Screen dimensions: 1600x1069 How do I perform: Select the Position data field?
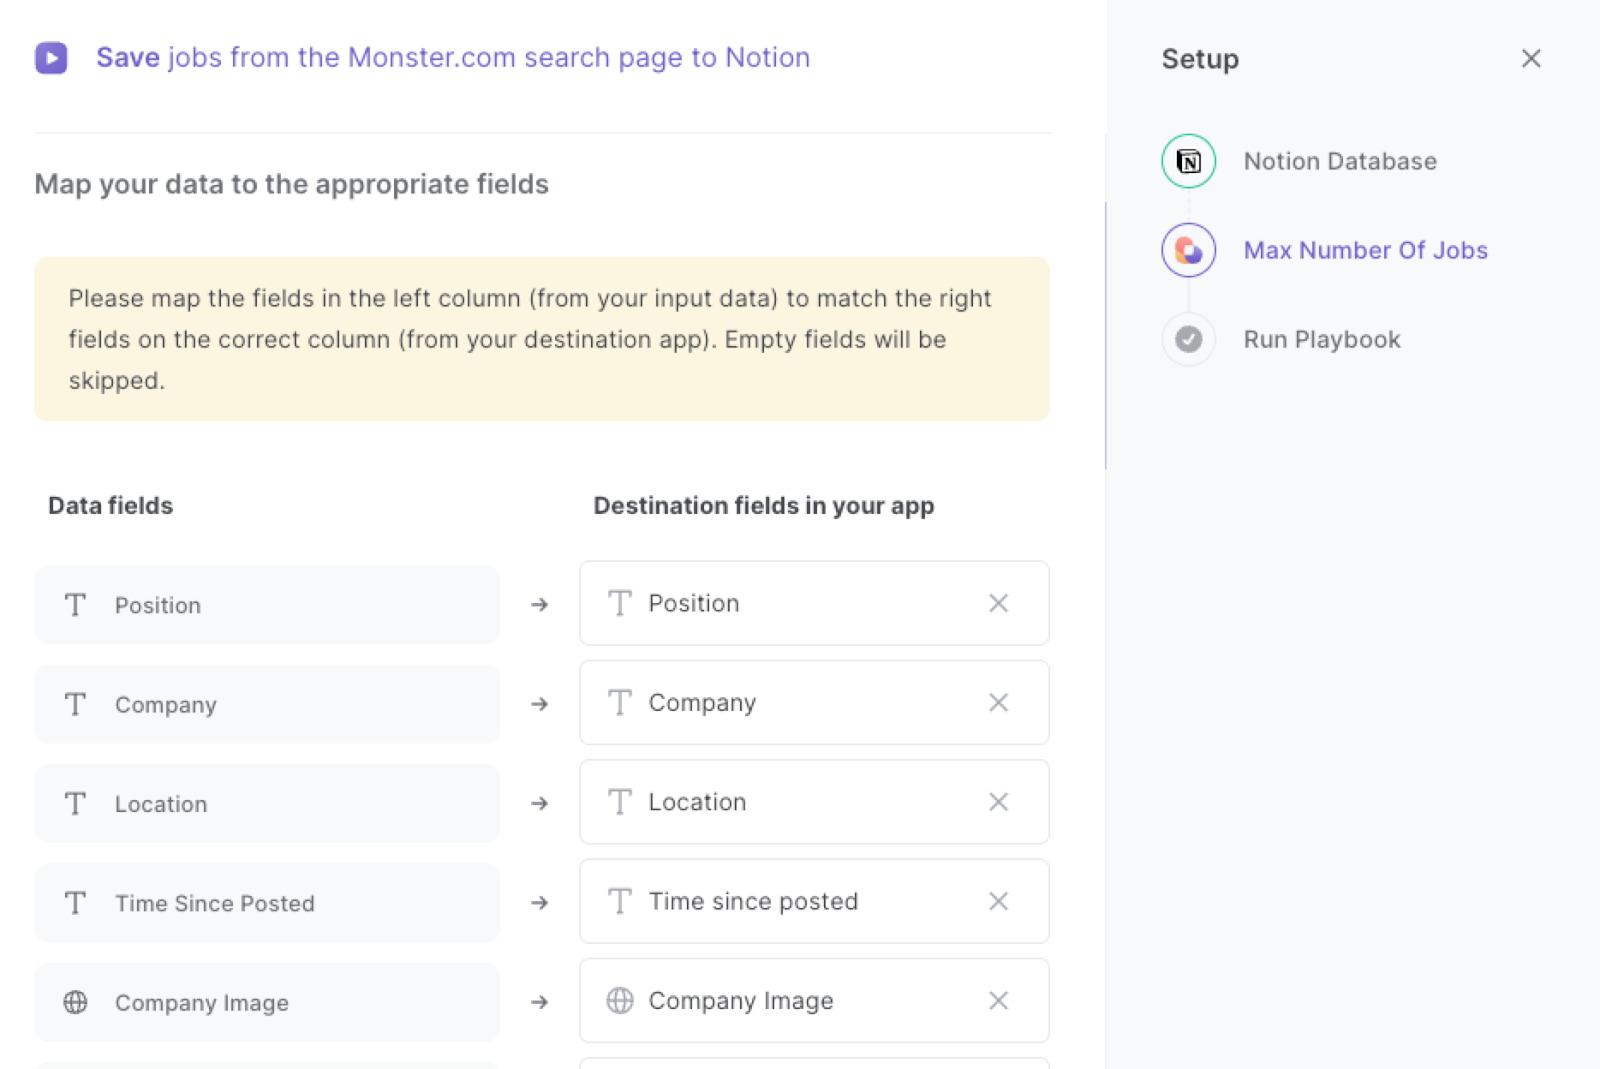coord(267,605)
